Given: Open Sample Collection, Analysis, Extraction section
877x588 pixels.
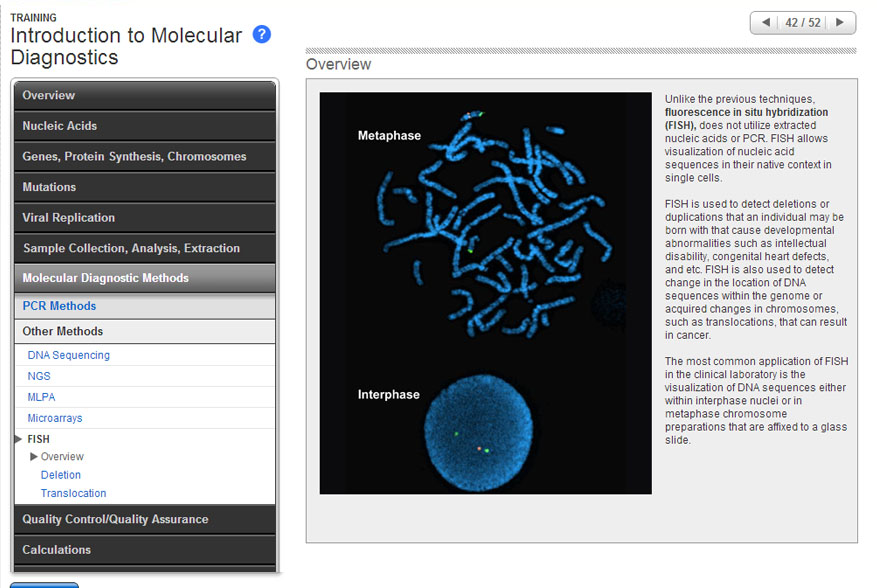Looking at the screenshot, I should click(x=144, y=248).
